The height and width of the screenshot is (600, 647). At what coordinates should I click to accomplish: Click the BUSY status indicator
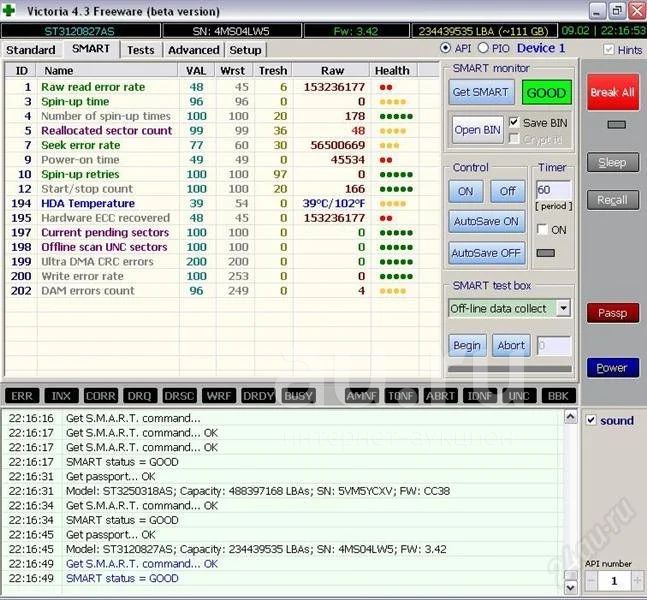(298, 396)
